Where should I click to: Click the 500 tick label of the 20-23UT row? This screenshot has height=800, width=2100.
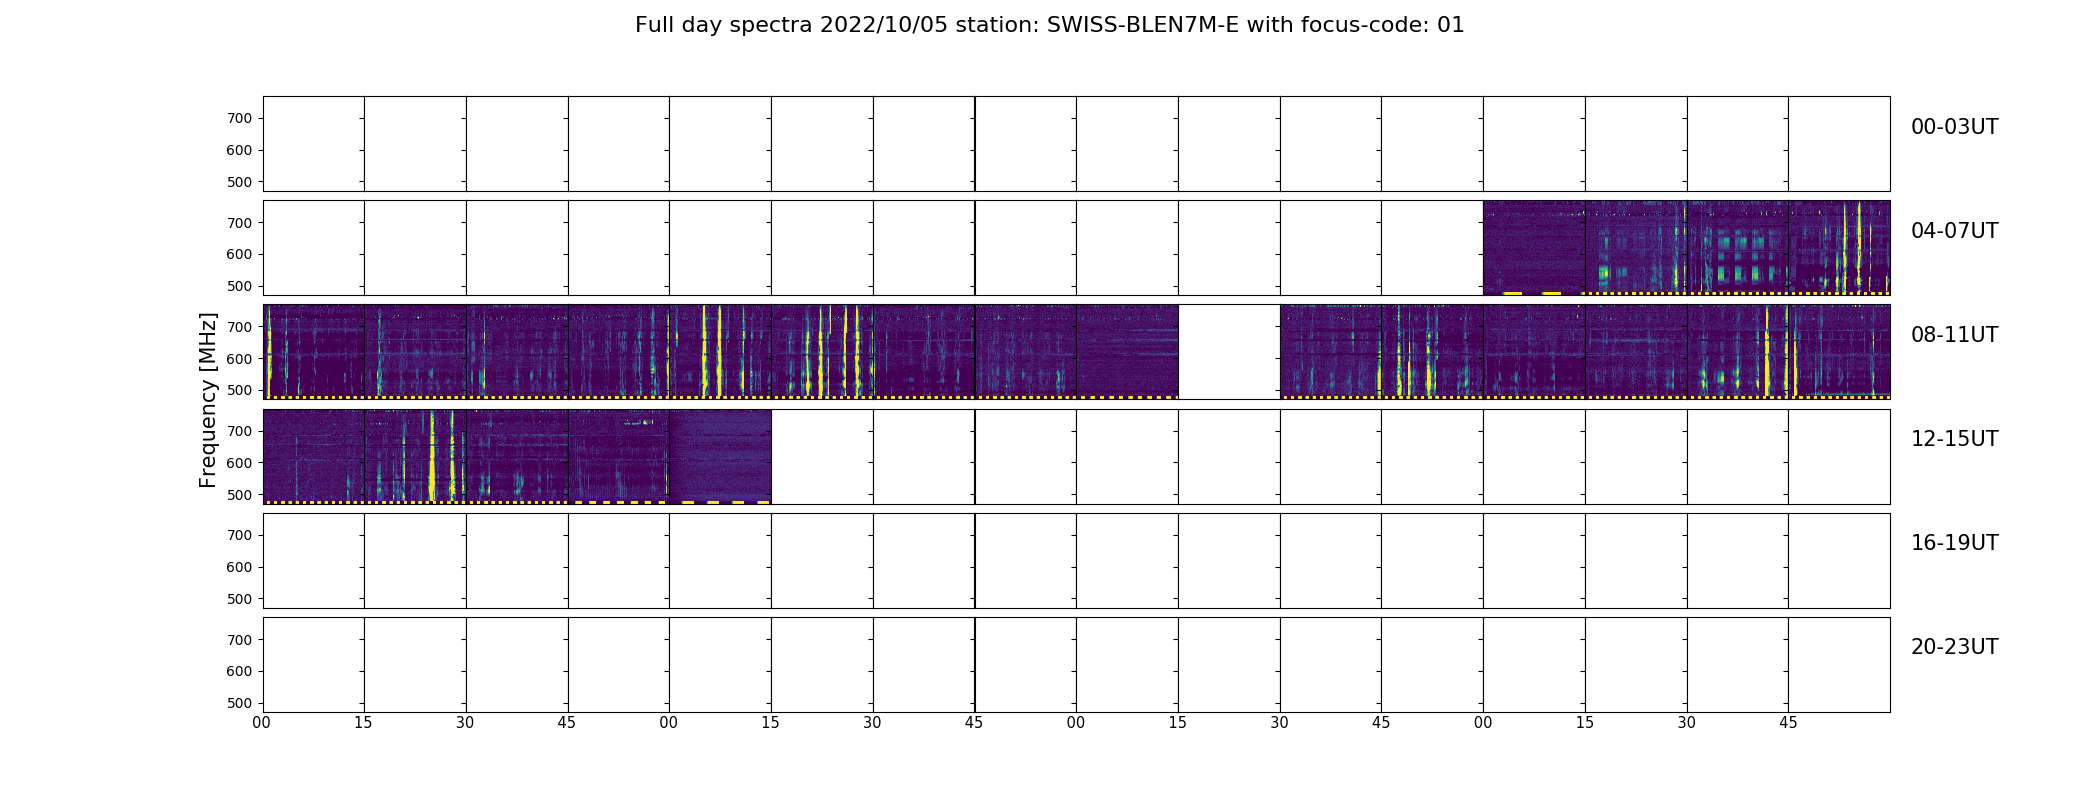[x=239, y=703]
